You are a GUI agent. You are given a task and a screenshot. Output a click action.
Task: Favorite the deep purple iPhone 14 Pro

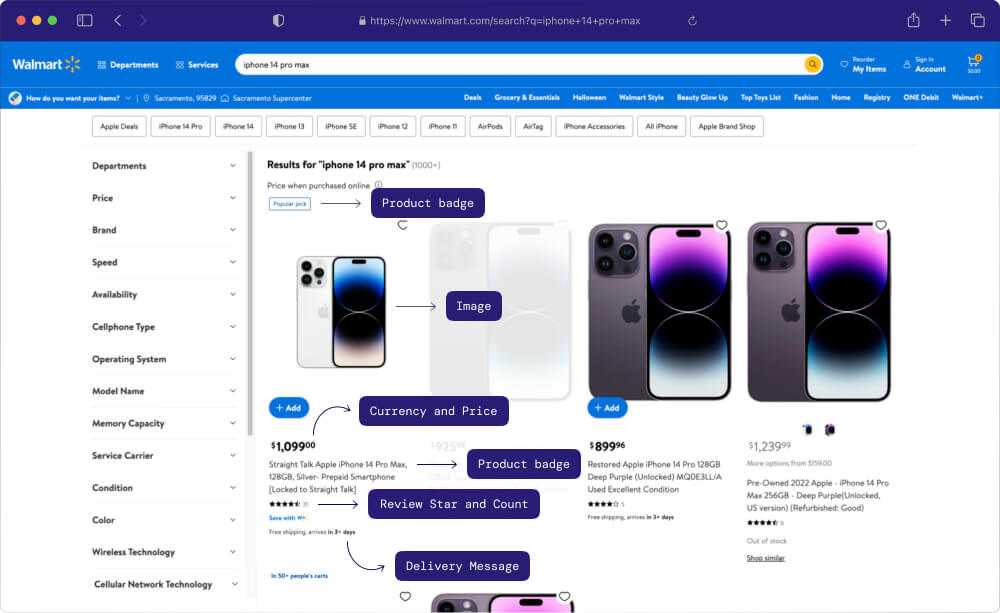click(x=721, y=224)
